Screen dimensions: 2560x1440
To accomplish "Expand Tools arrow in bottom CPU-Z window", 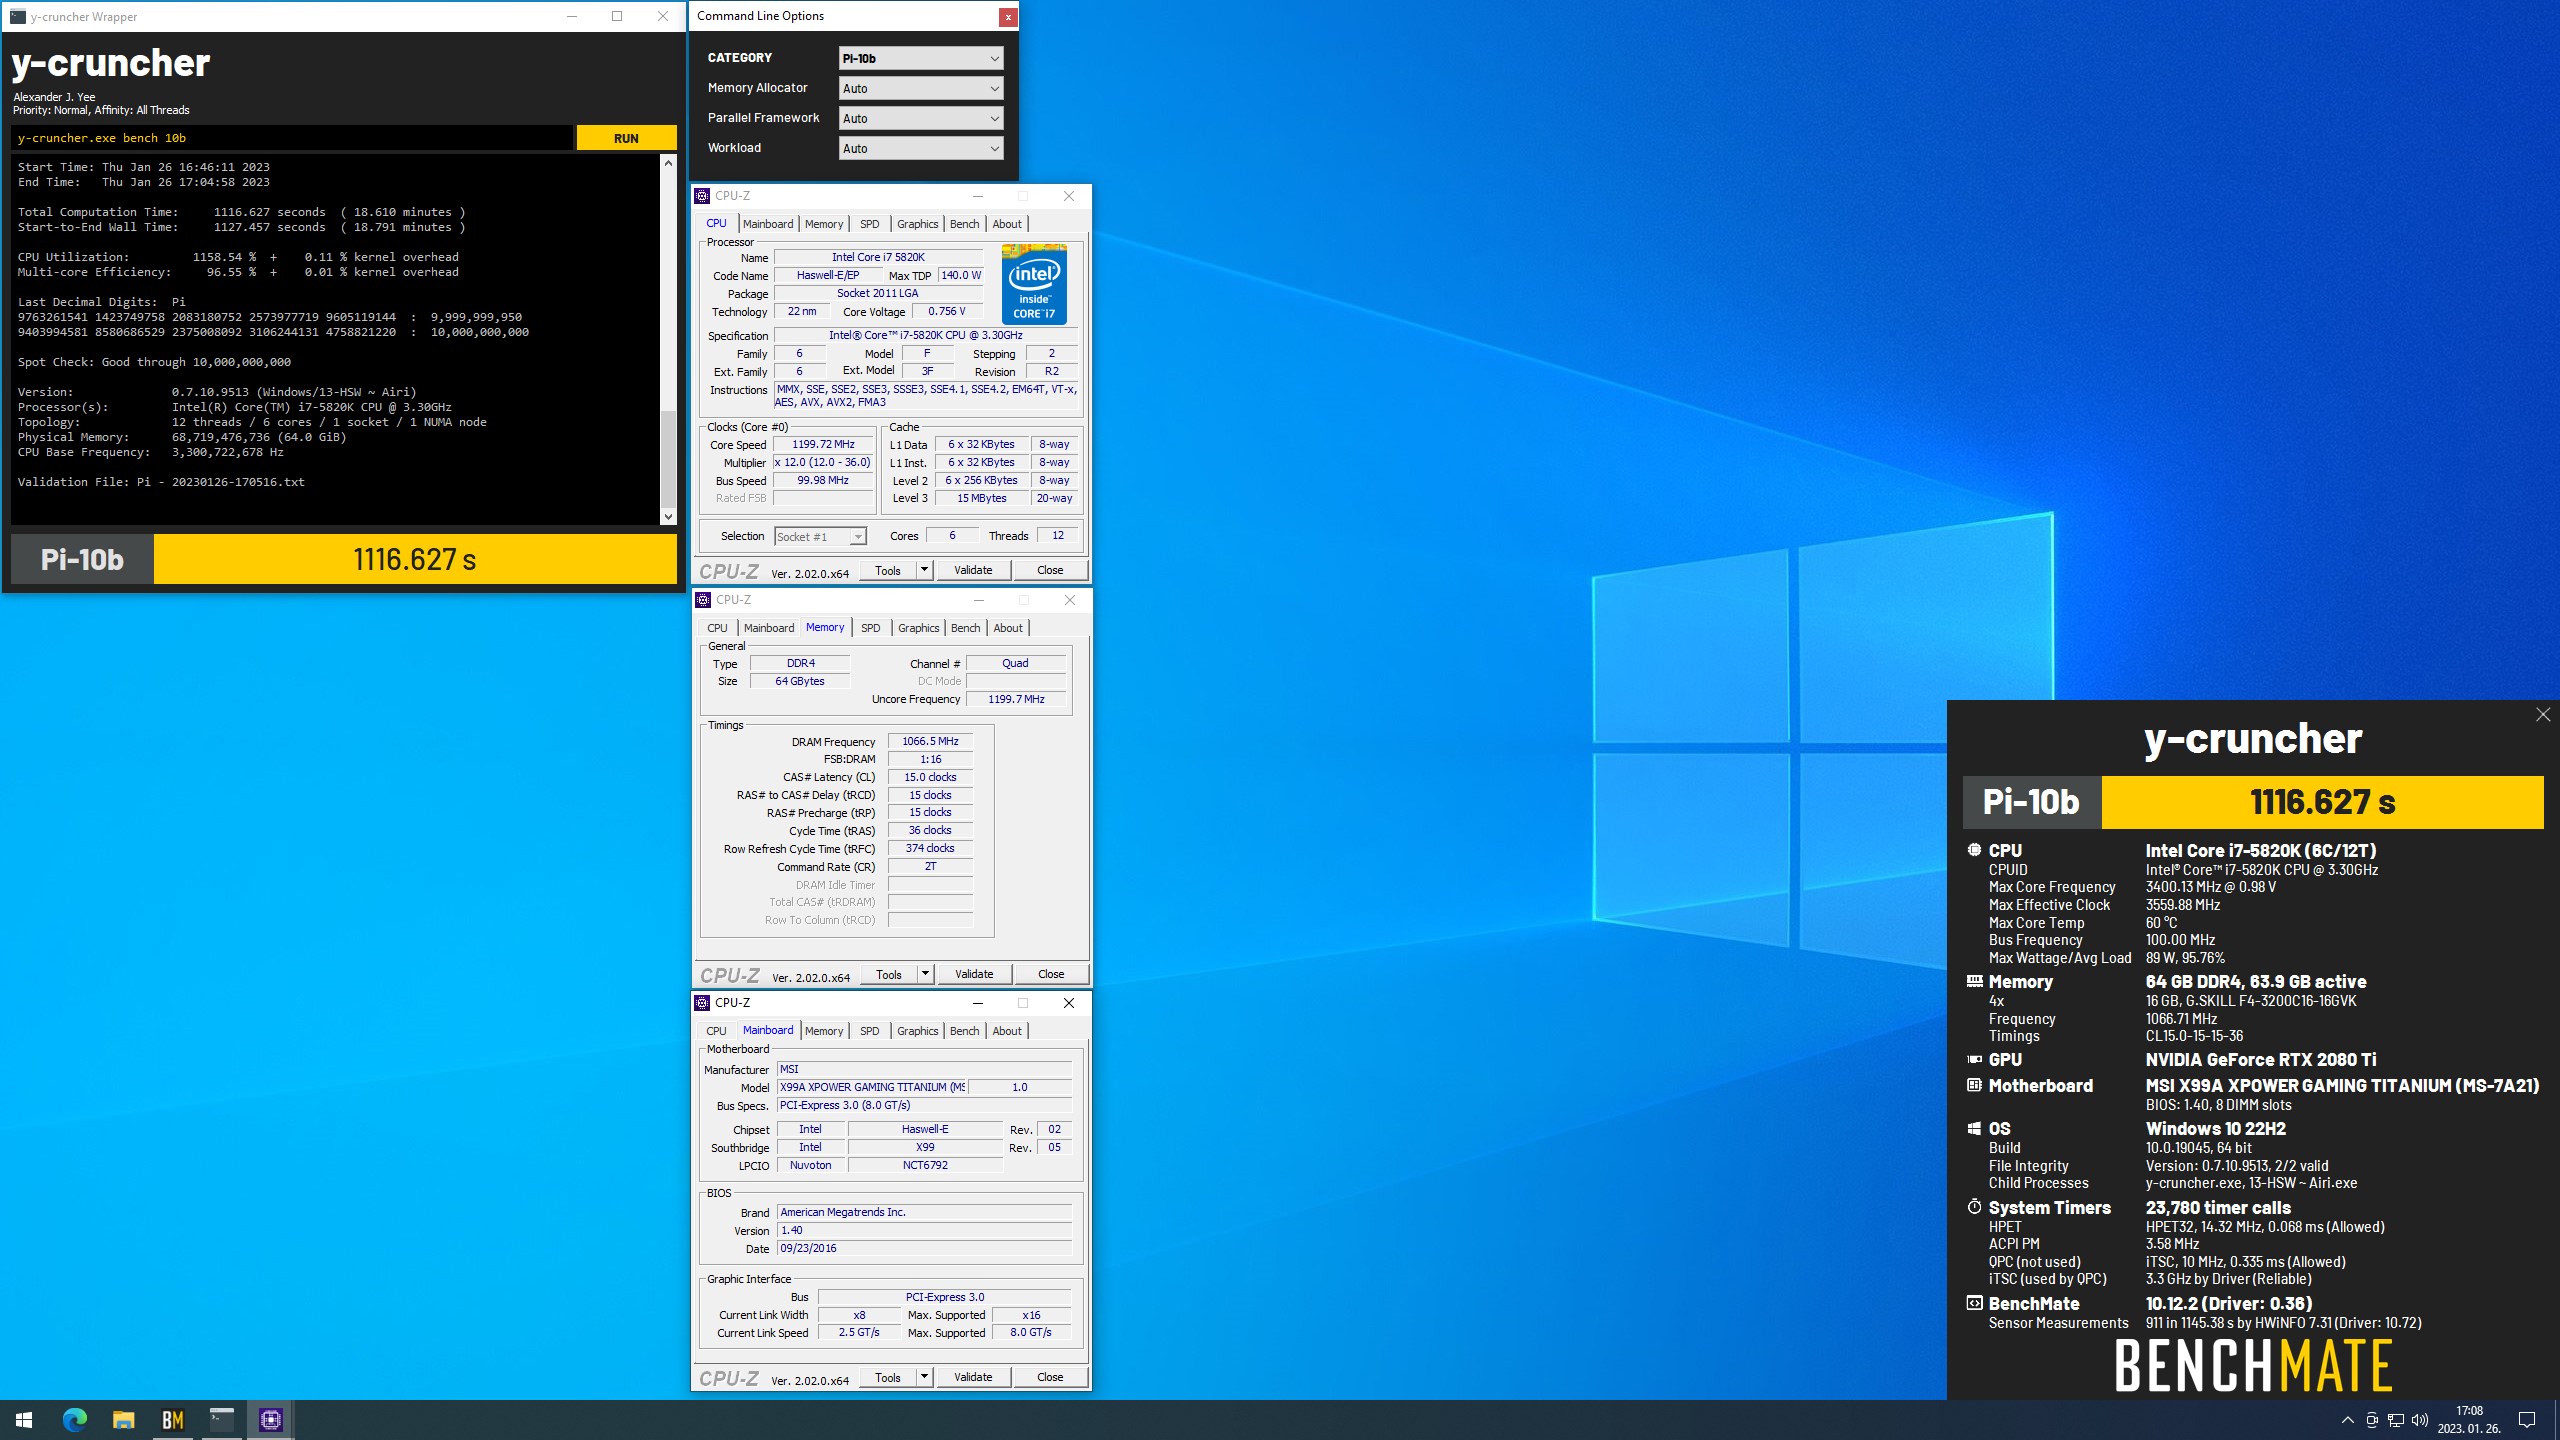I will [925, 1377].
